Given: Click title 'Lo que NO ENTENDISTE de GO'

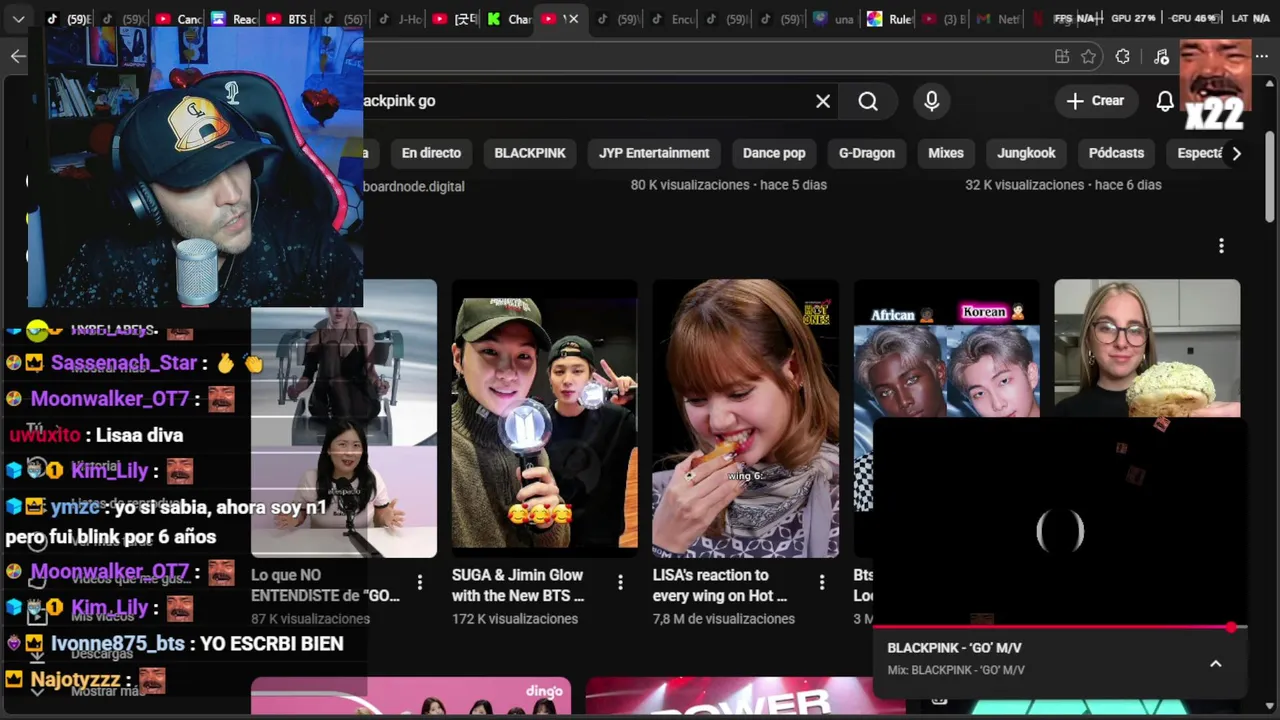Looking at the screenshot, I should [x=325, y=585].
